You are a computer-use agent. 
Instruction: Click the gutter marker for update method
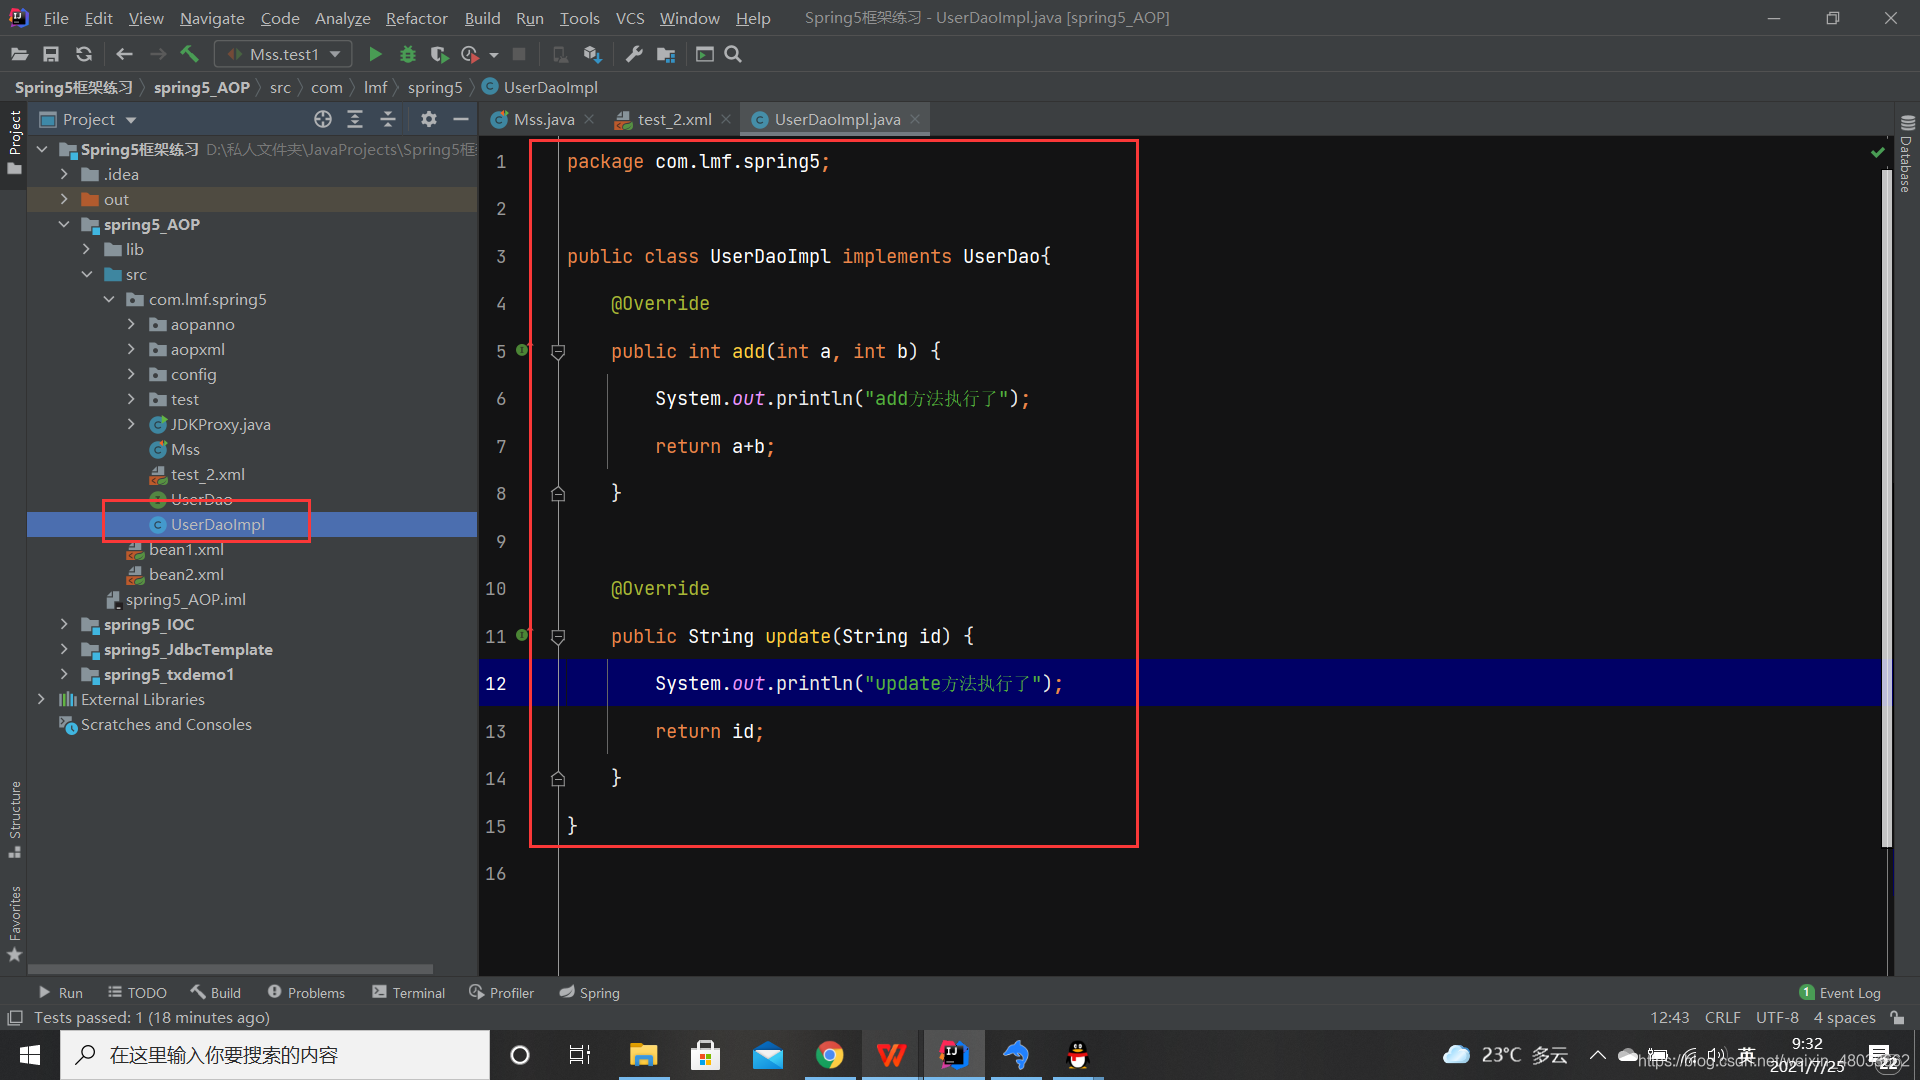click(x=523, y=636)
